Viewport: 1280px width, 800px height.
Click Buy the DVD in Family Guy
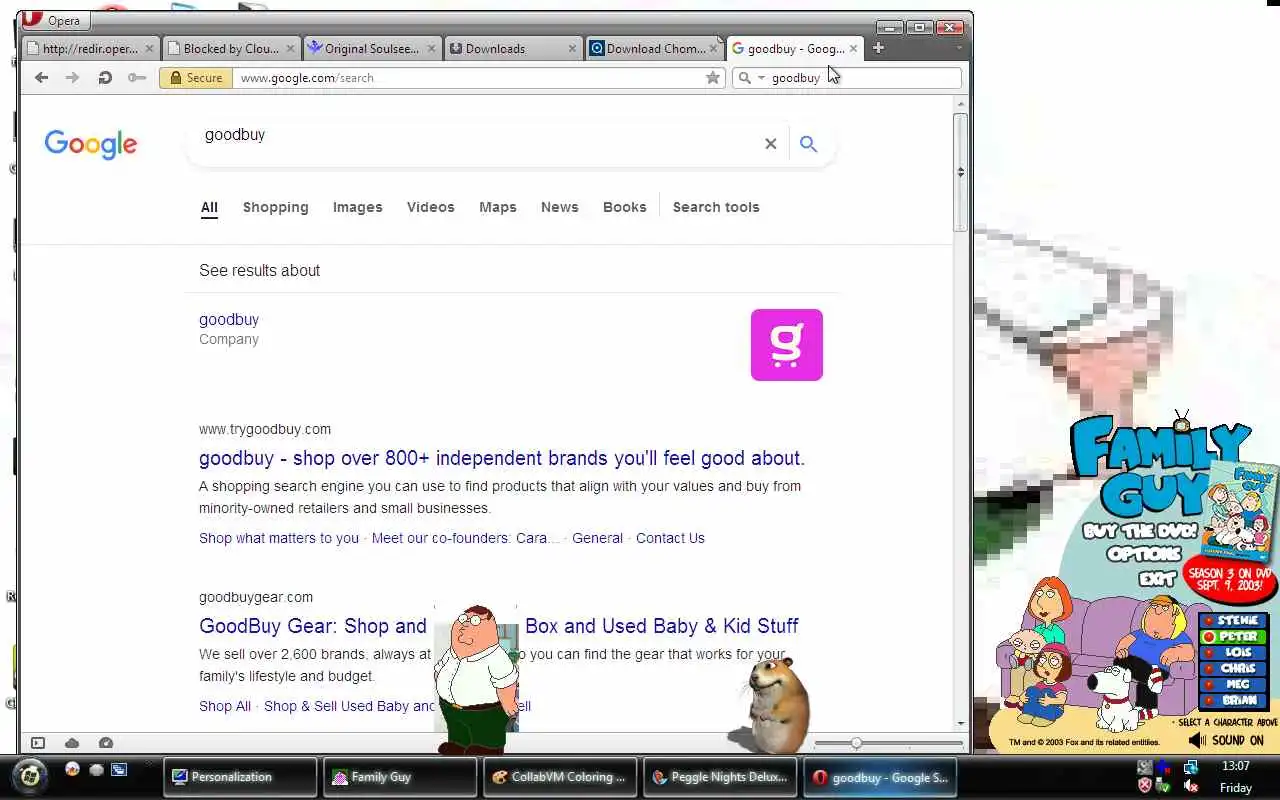(1140, 531)
